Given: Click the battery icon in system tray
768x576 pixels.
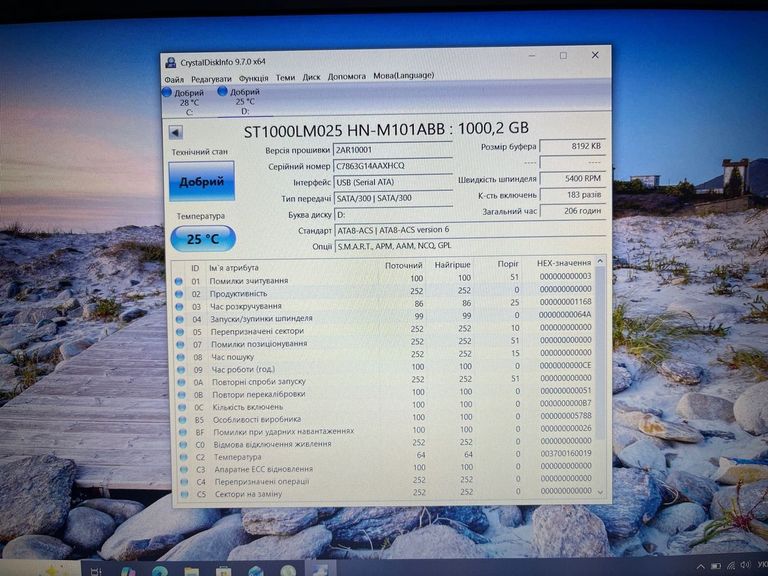Looking at the screenshot, I should 716,567.
